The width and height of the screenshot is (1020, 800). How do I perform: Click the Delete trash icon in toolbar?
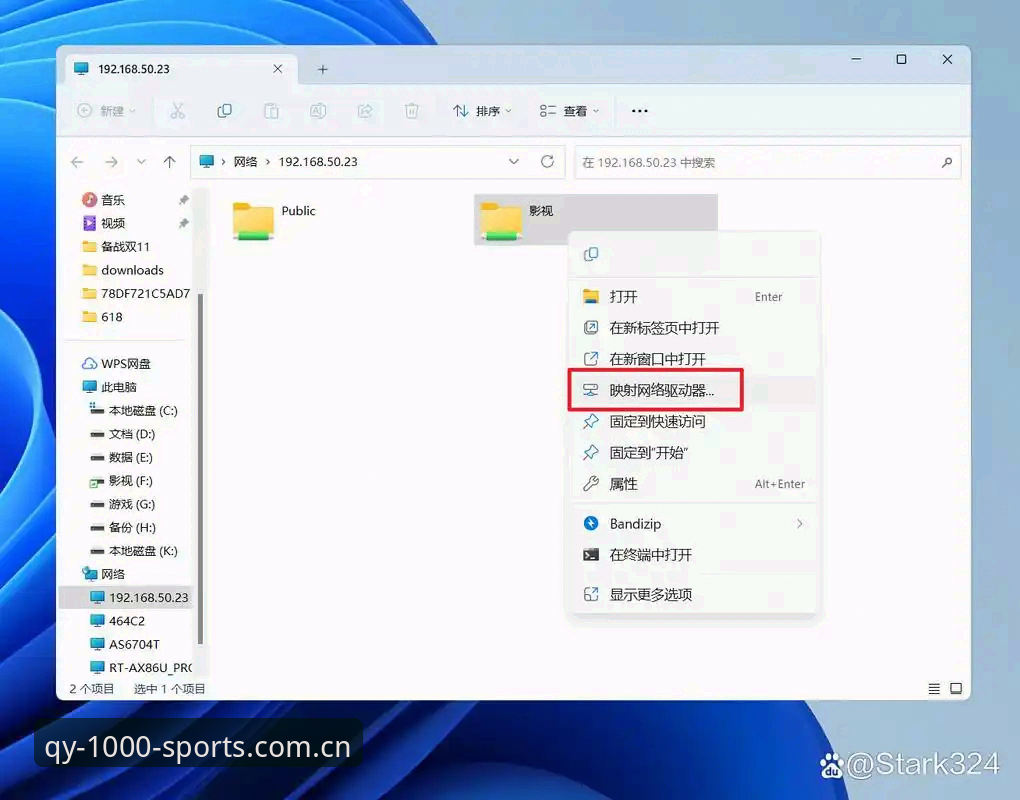[411, 111]
